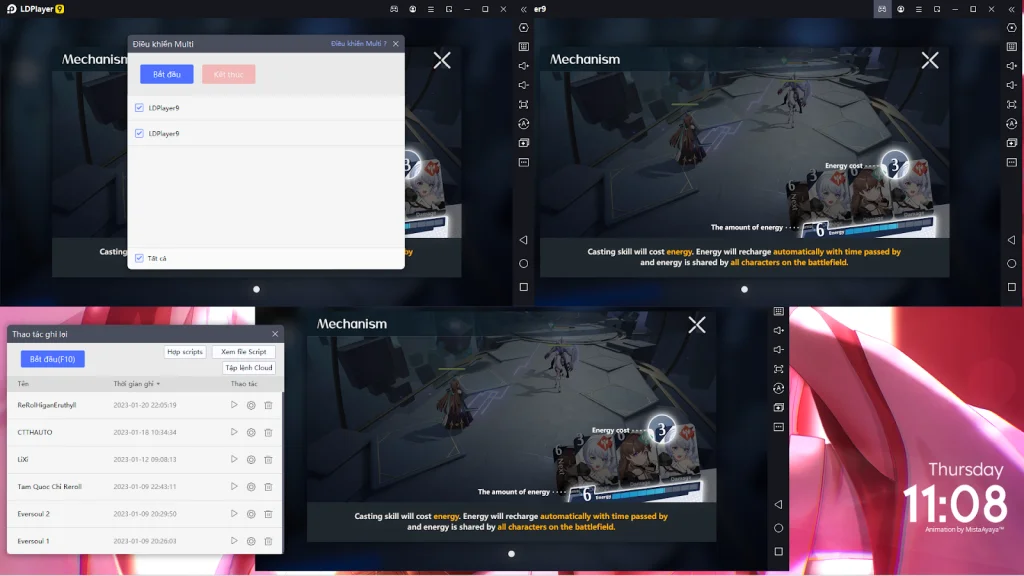Delete the Eversoul 1 script
Screen dimensions: 1024x576
coord(268,541)
